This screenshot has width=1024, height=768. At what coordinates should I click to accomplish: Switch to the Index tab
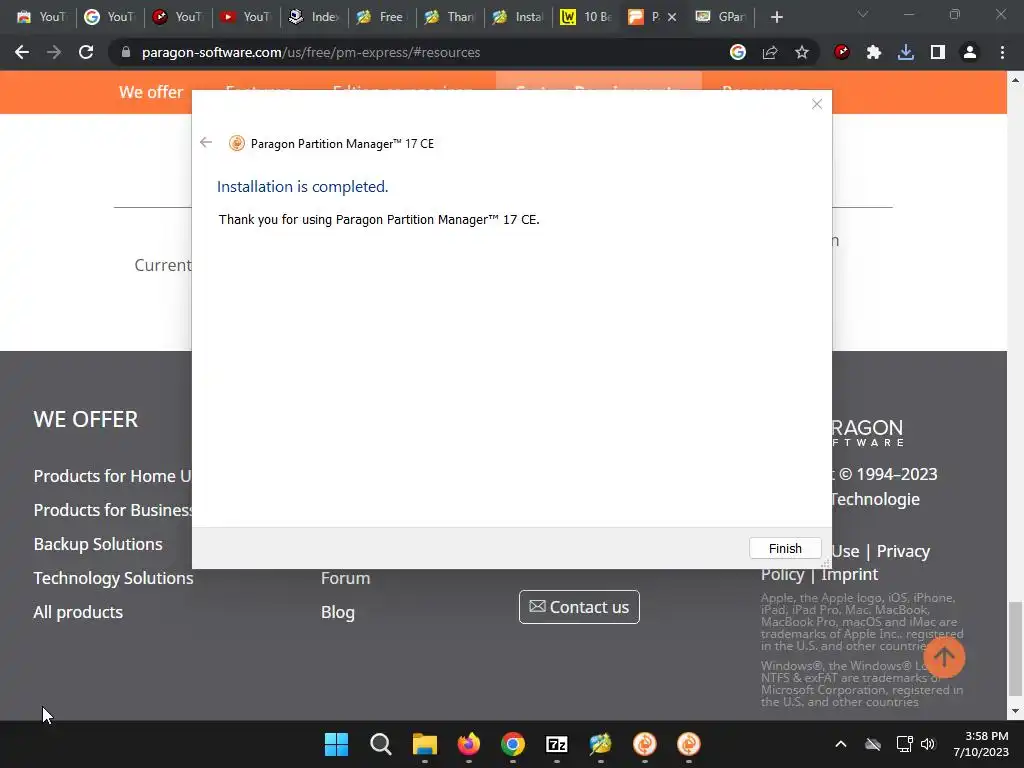pyautogui.click(x=313, y=17)
